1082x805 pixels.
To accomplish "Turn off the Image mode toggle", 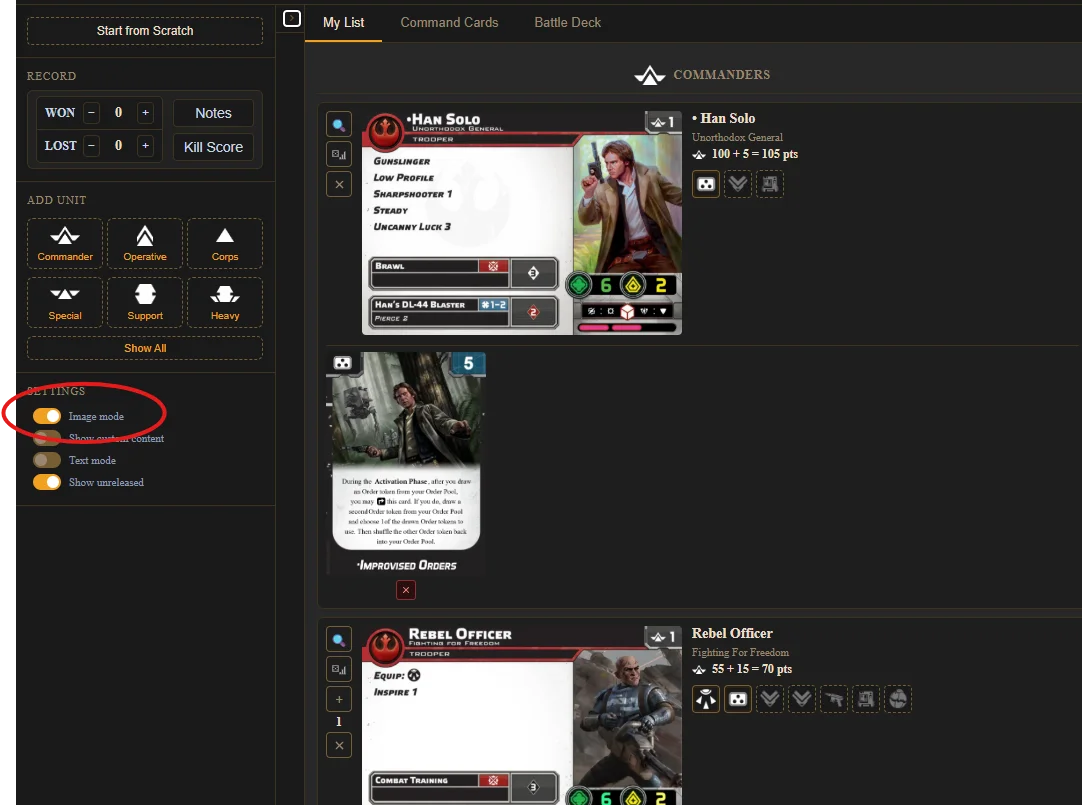I will pyautogui.click(x=47, y=416).
